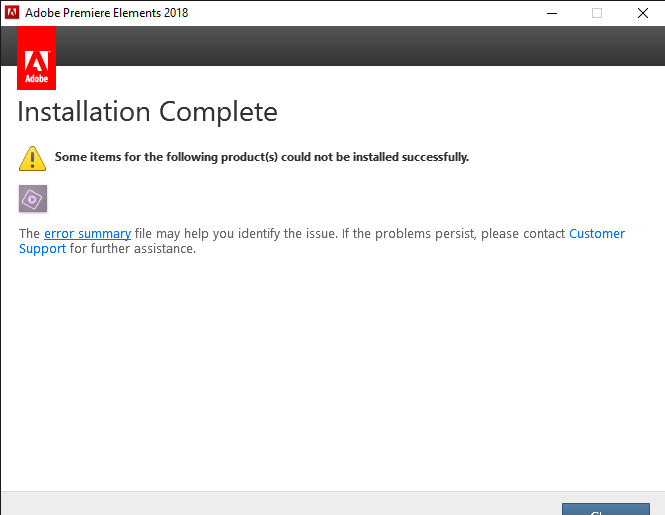
Task: Open the error summary link
Action: 87,234
